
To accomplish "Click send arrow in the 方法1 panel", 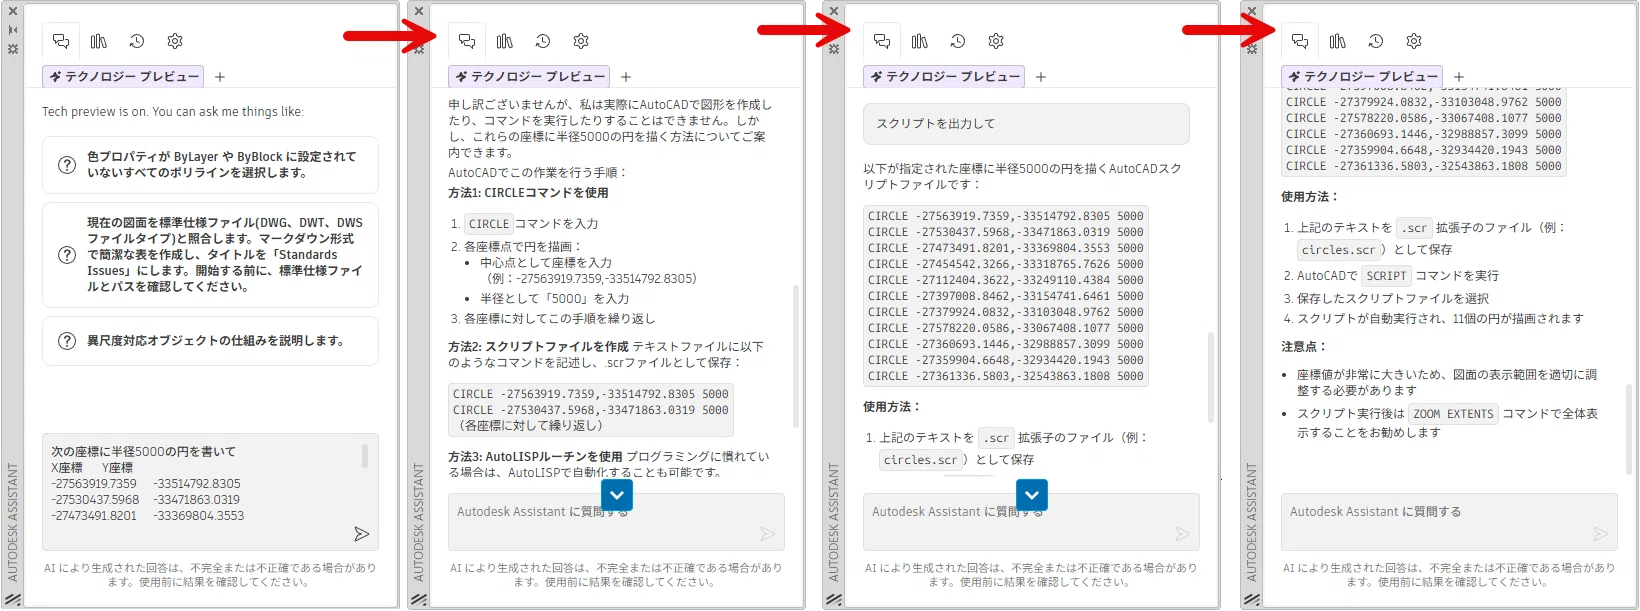I will tap(767, 534).
